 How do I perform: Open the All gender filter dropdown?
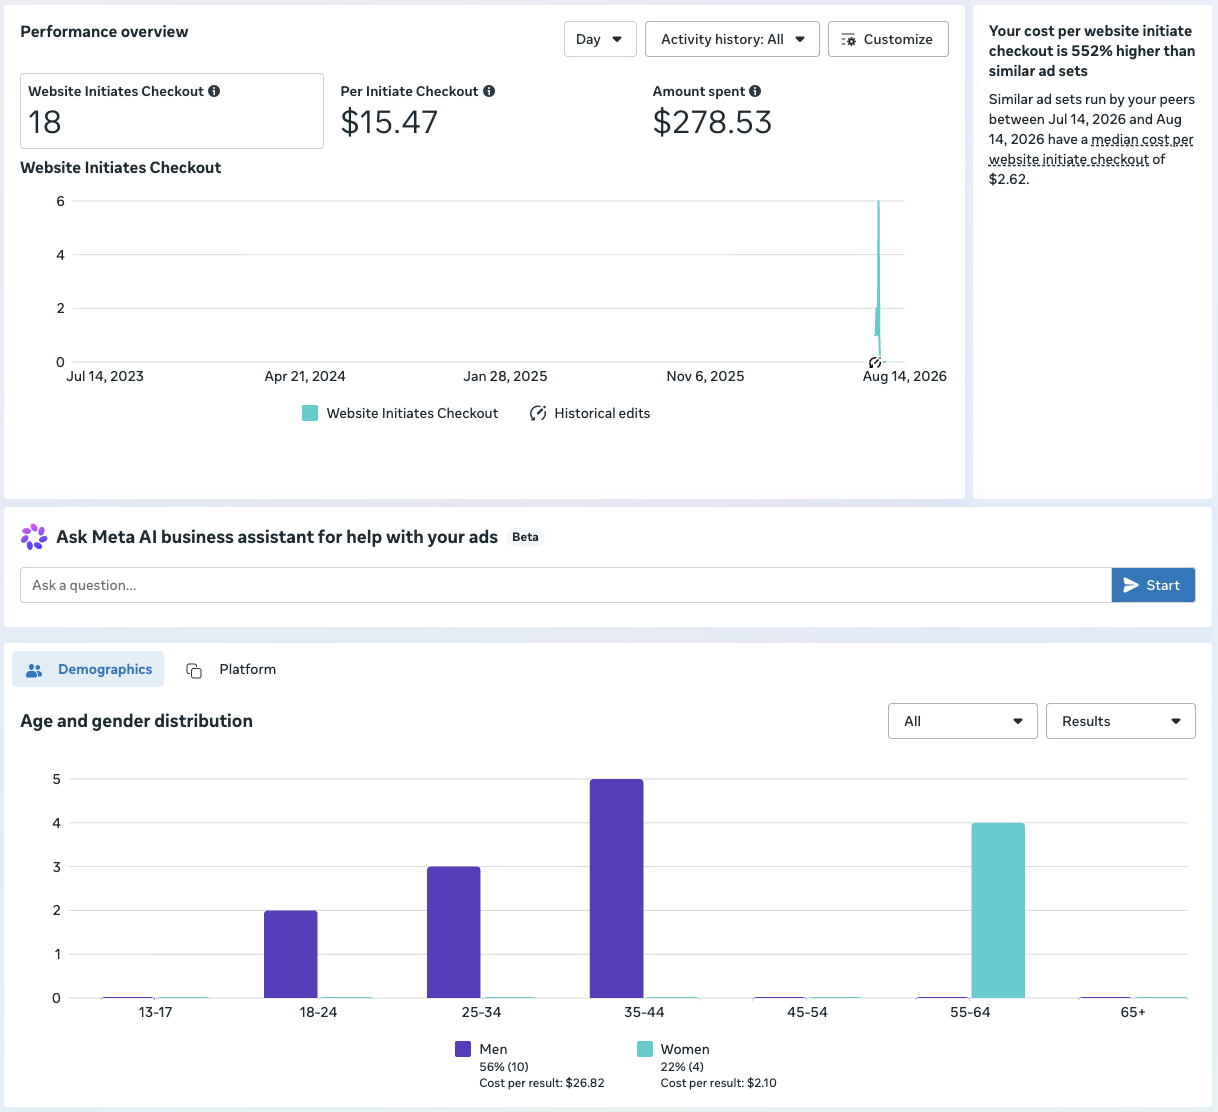point(963,721)
